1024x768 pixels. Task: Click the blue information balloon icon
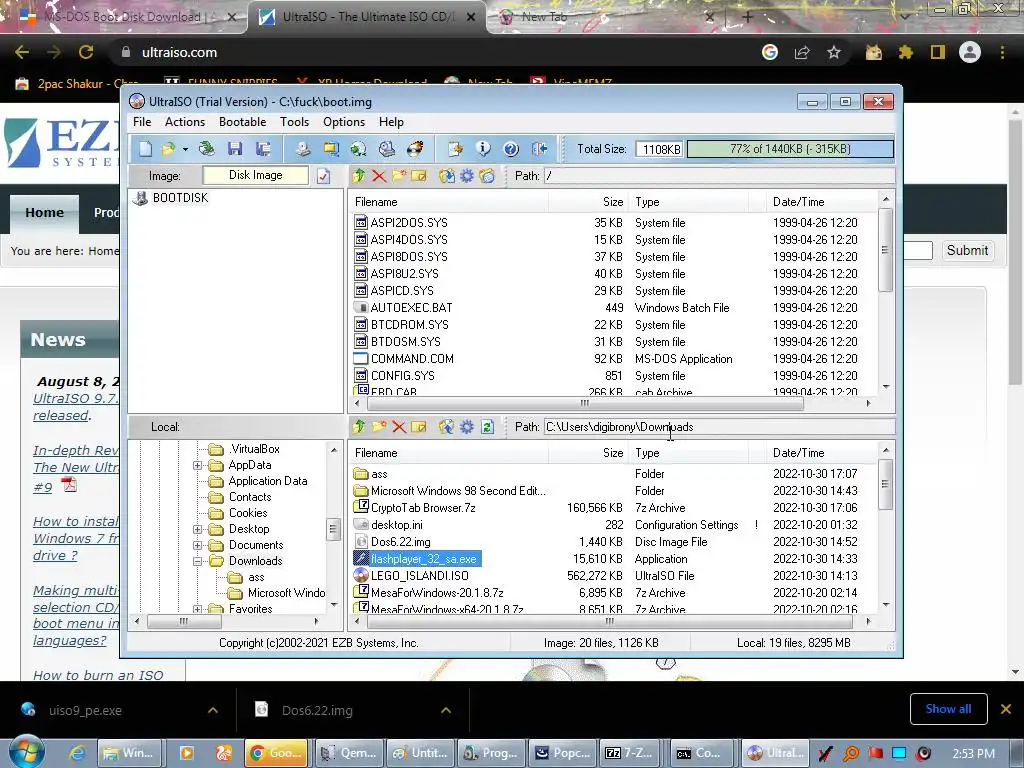pyautogui.click(x=483, y=150)
